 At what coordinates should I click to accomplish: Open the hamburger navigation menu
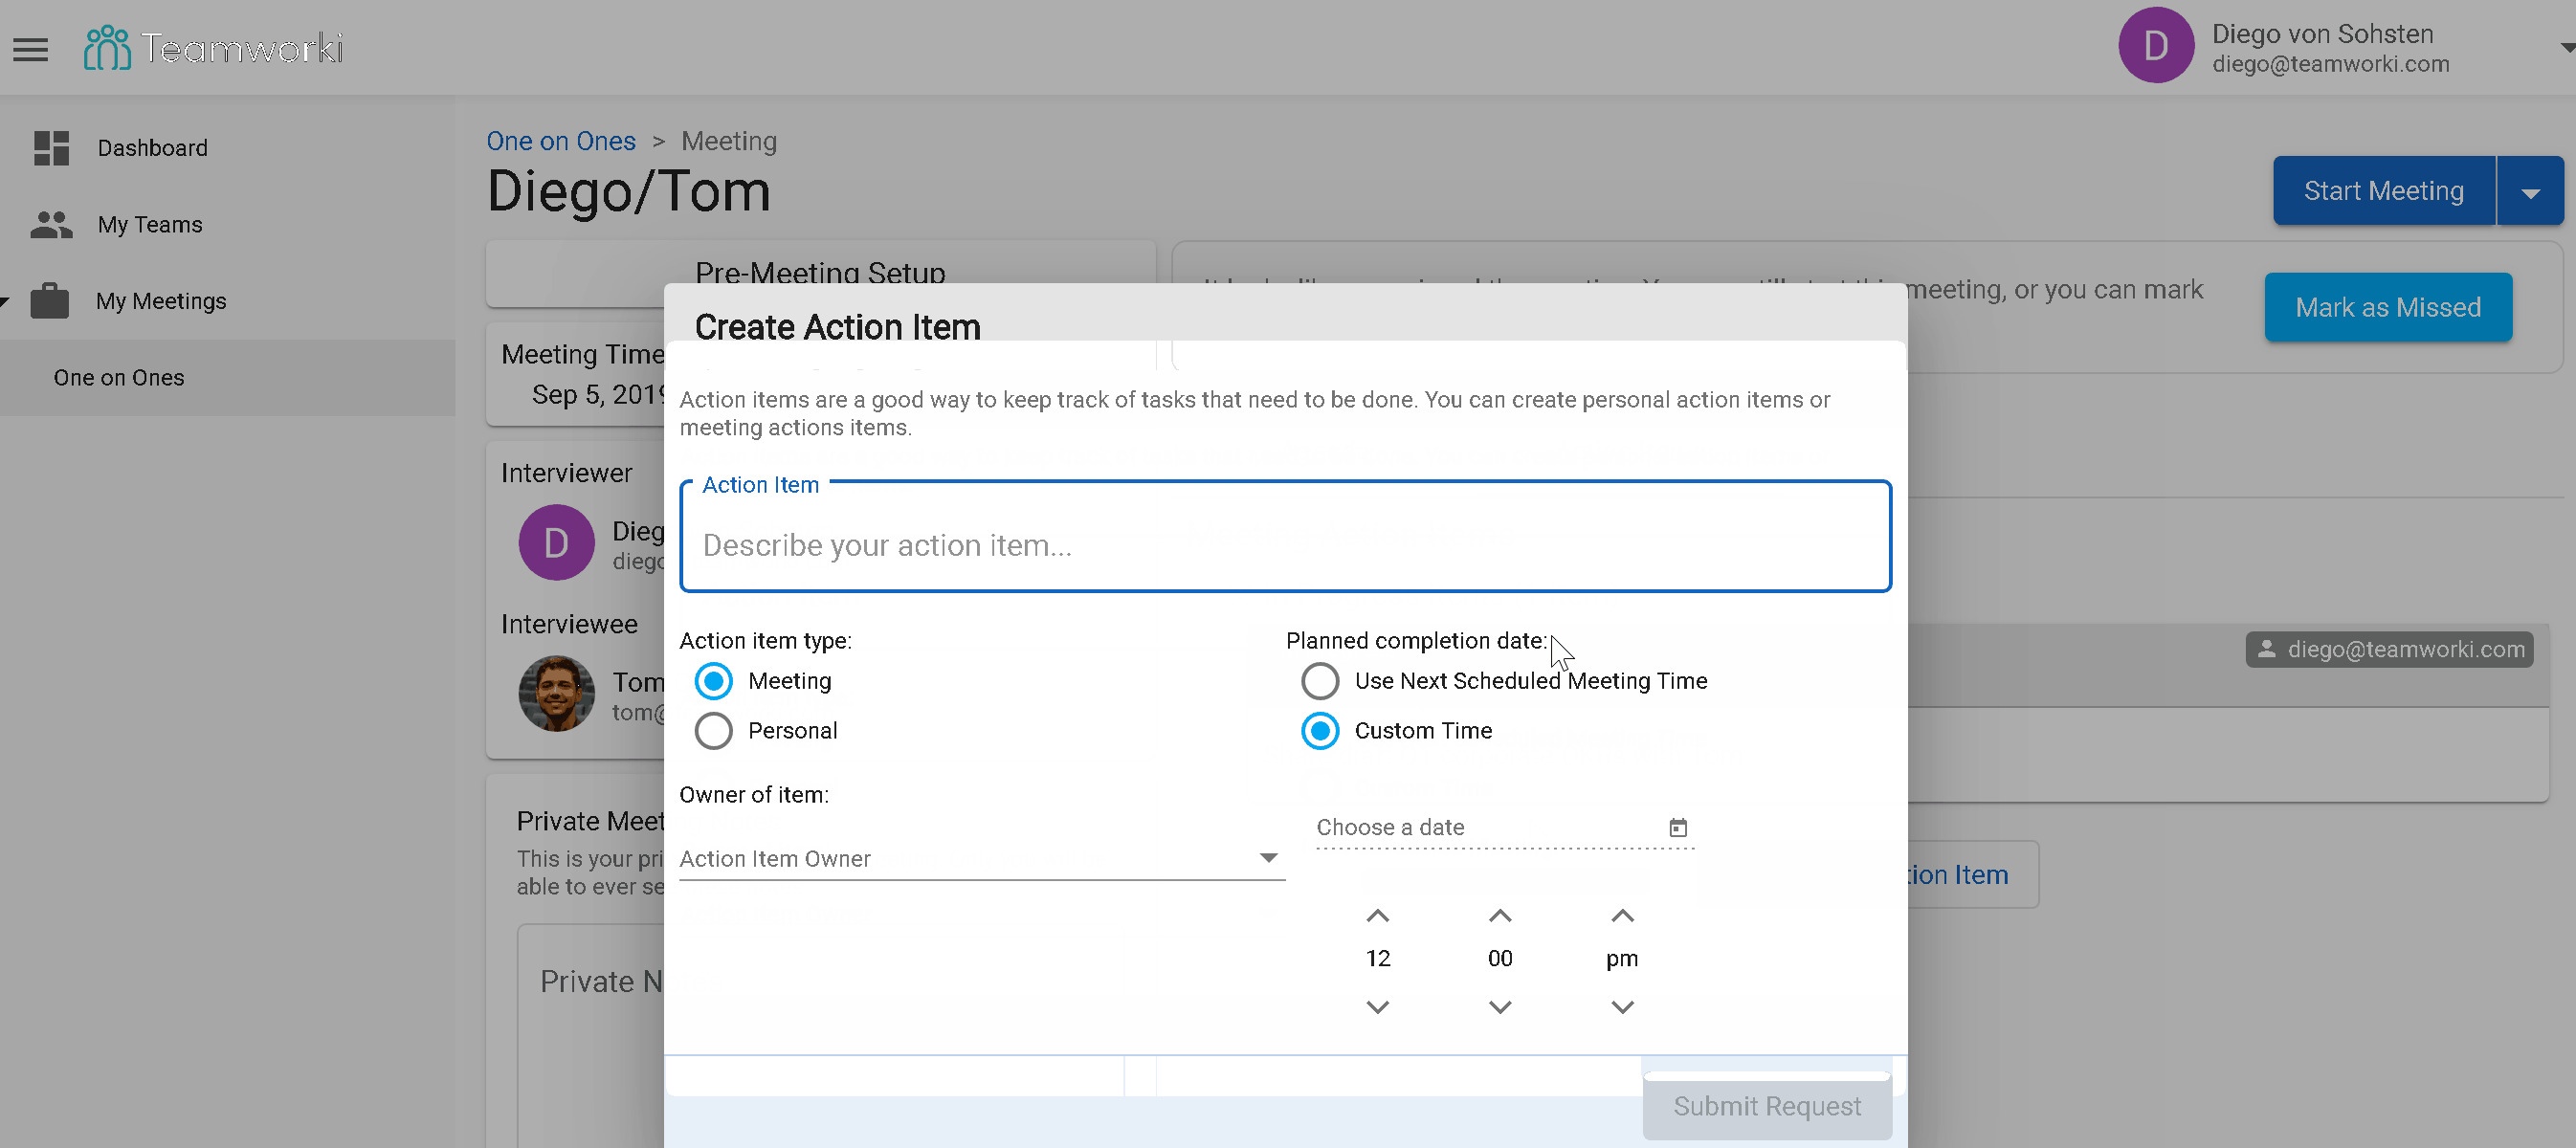click(x=30, y=48)
